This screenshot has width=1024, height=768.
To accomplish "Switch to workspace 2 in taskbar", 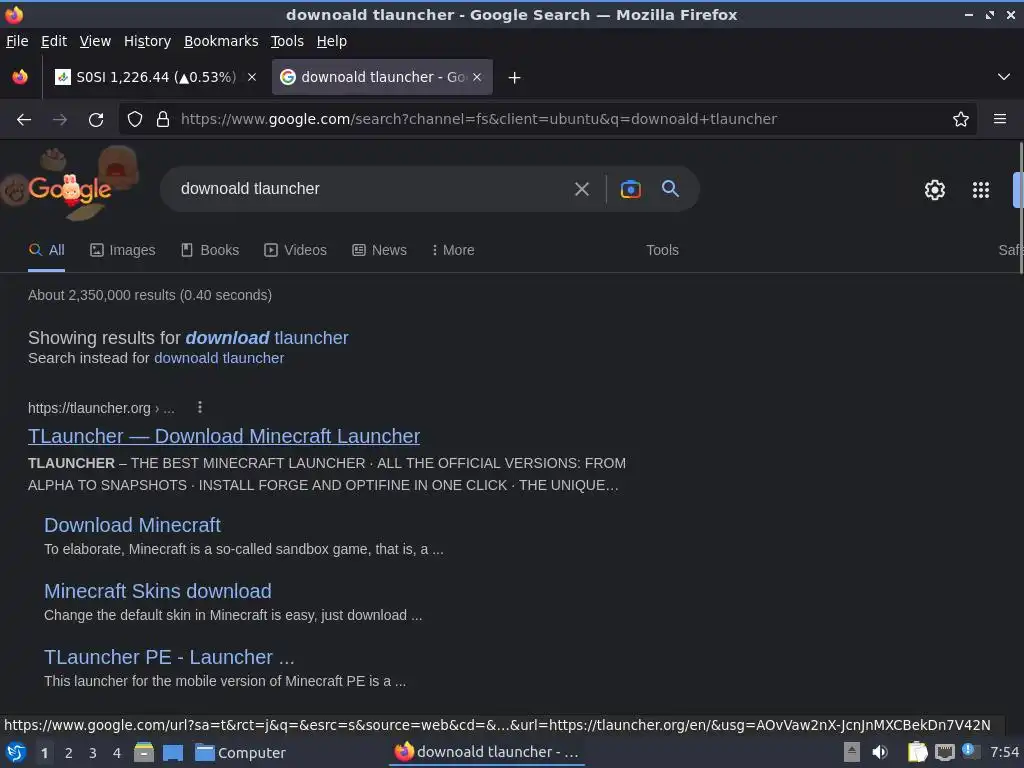I will (69, 753).
